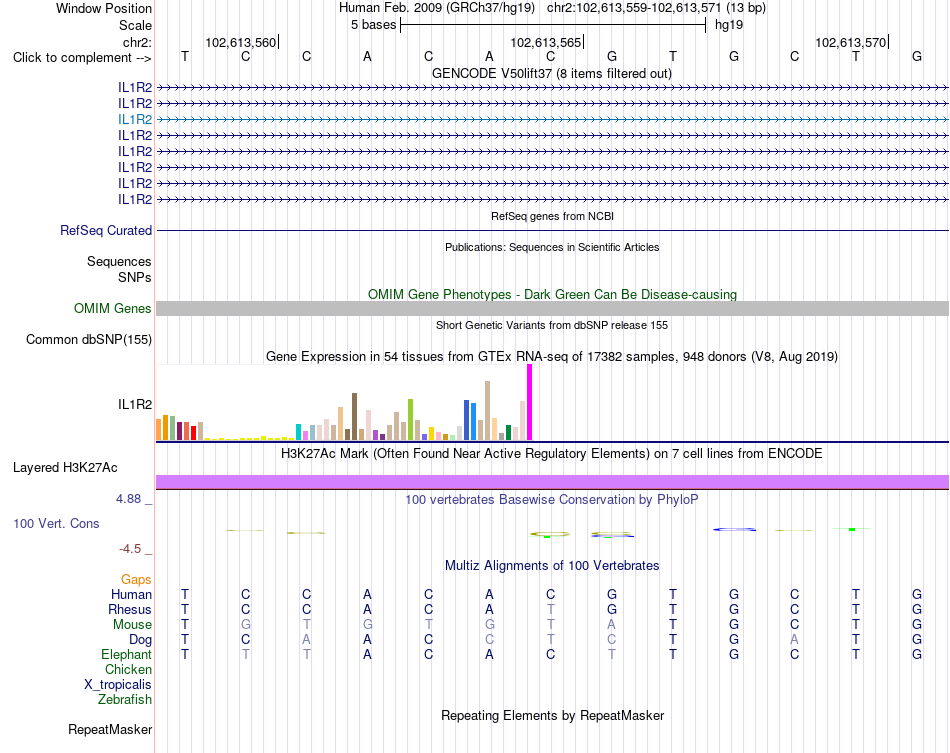950x753 pixels.
Task: Click the IL1R2 label beside the GTEx bar chart
Action: pyautogui.click(x=135, y=404)
